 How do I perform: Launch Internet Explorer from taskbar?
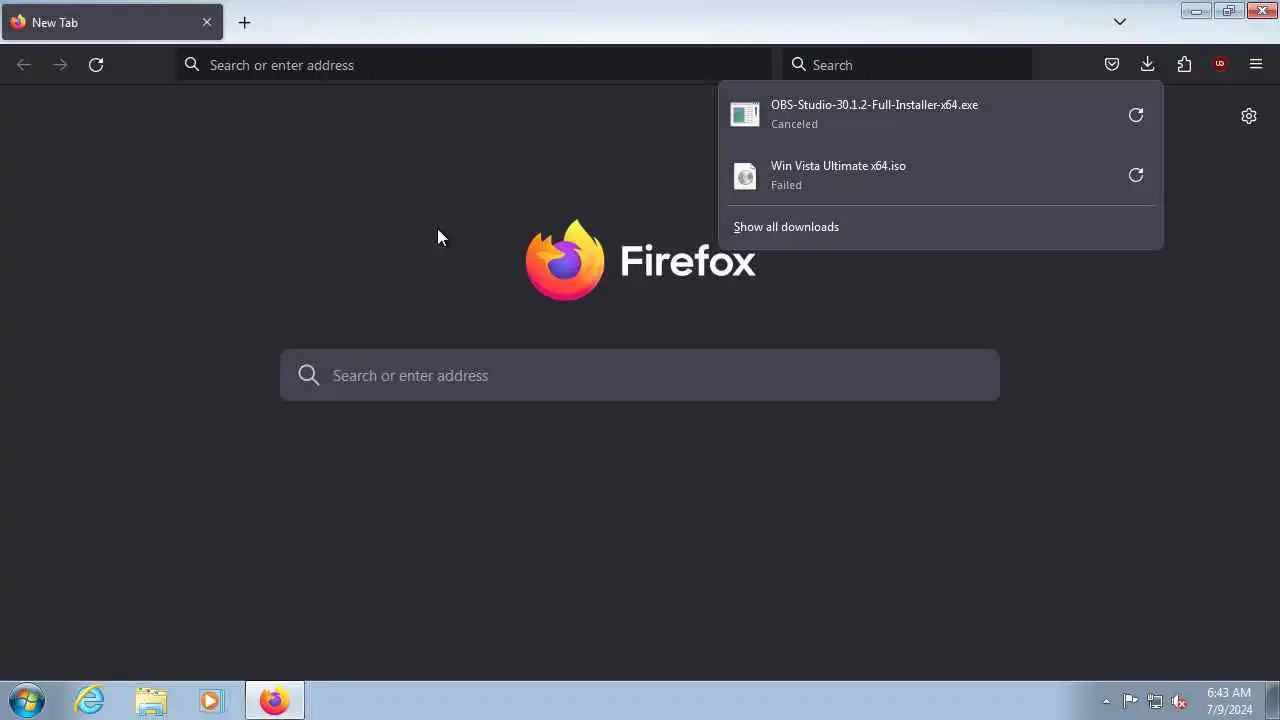[90, 700]
